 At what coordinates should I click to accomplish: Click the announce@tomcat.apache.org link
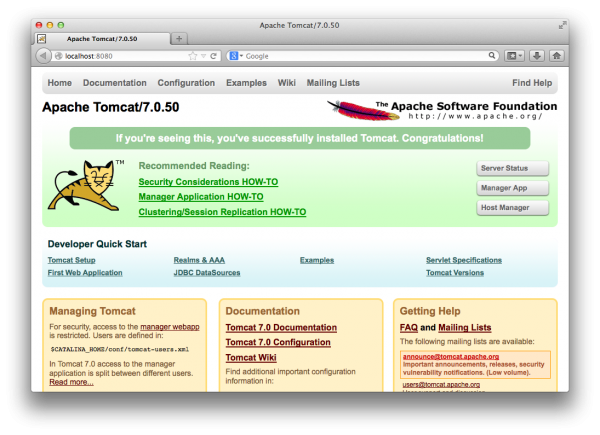[451, 356]
